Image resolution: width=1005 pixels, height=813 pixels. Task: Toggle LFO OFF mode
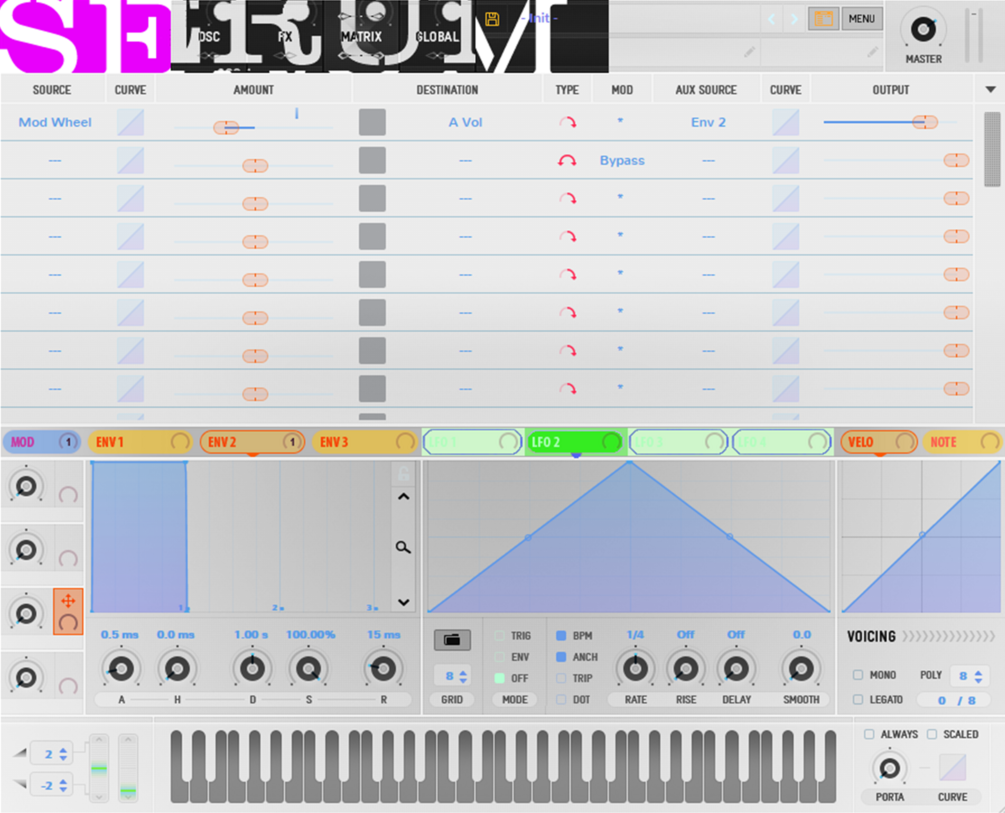click(499, 678)
